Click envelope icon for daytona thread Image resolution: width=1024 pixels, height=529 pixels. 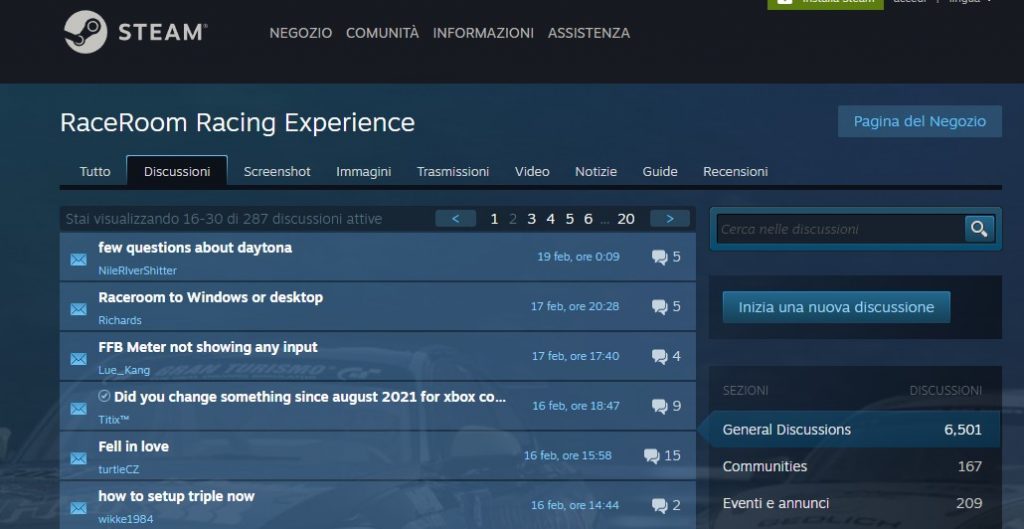[78, 260]
